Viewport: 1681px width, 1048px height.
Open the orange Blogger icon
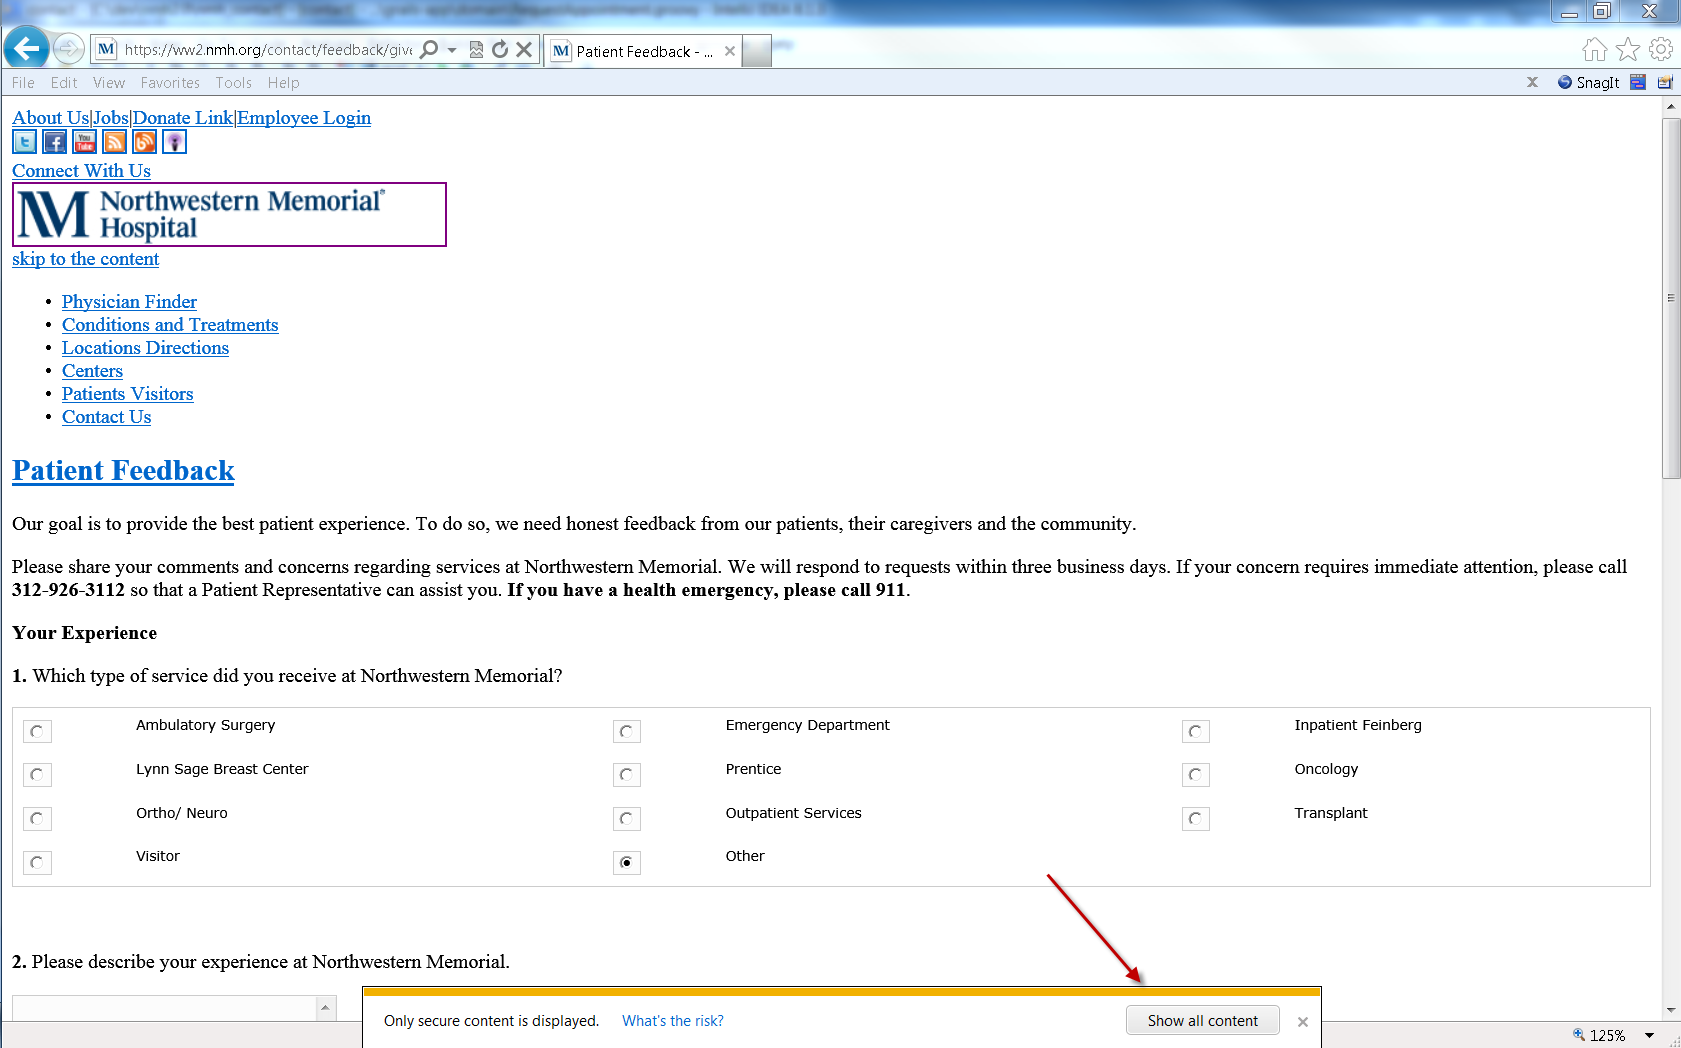click(x=145, y=142)
